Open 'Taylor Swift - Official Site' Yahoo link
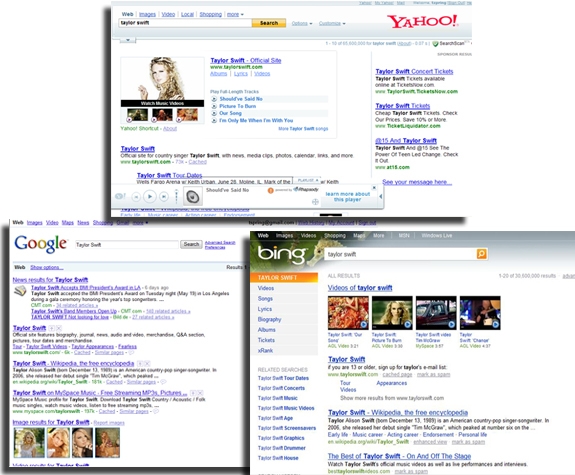This screenshot has height=475, width=575. tap(246, 61)
